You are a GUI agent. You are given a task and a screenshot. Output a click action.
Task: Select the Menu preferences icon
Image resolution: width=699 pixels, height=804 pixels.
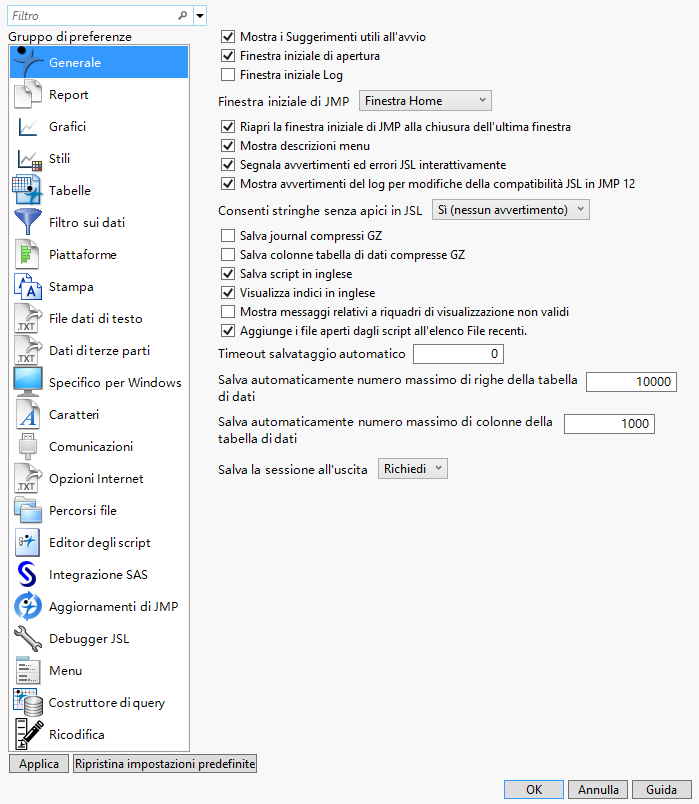[28, 670]
